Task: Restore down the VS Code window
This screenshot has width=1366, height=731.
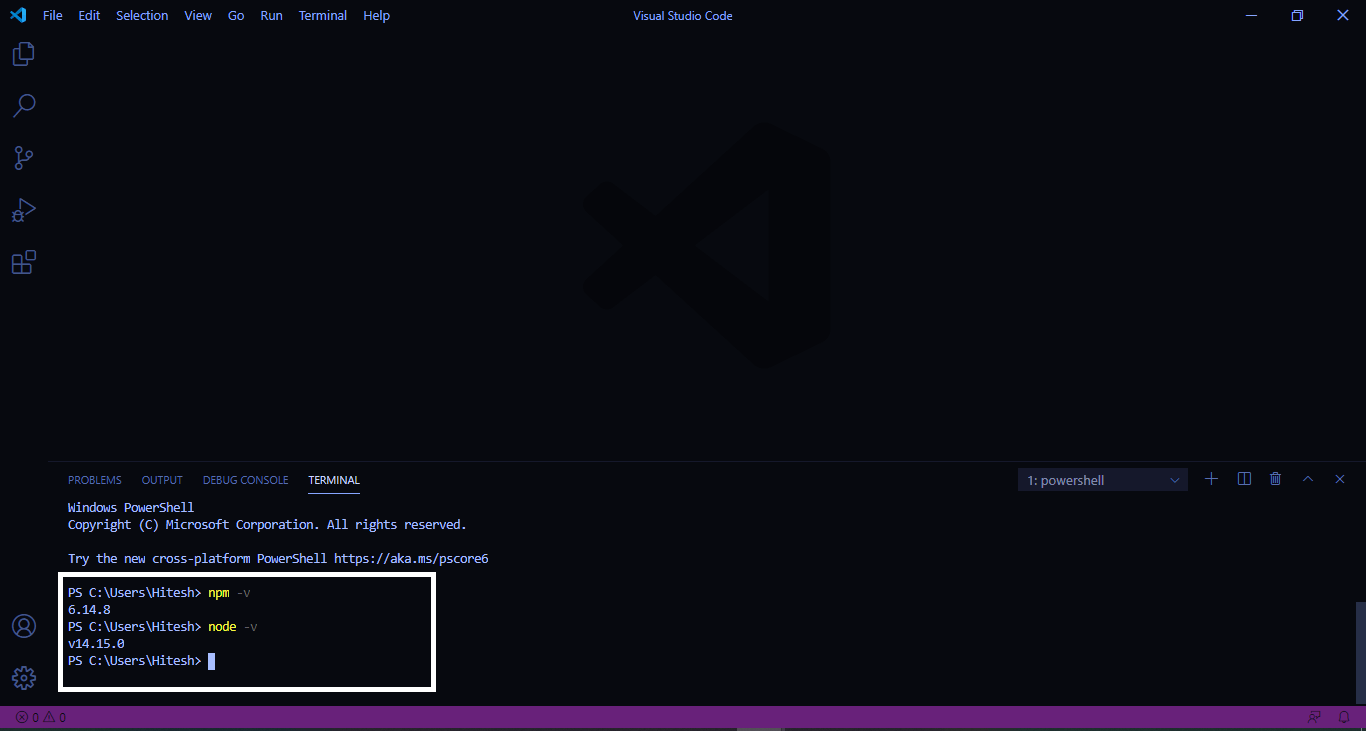Action: pyautogui.click(x=1297, y=15)
